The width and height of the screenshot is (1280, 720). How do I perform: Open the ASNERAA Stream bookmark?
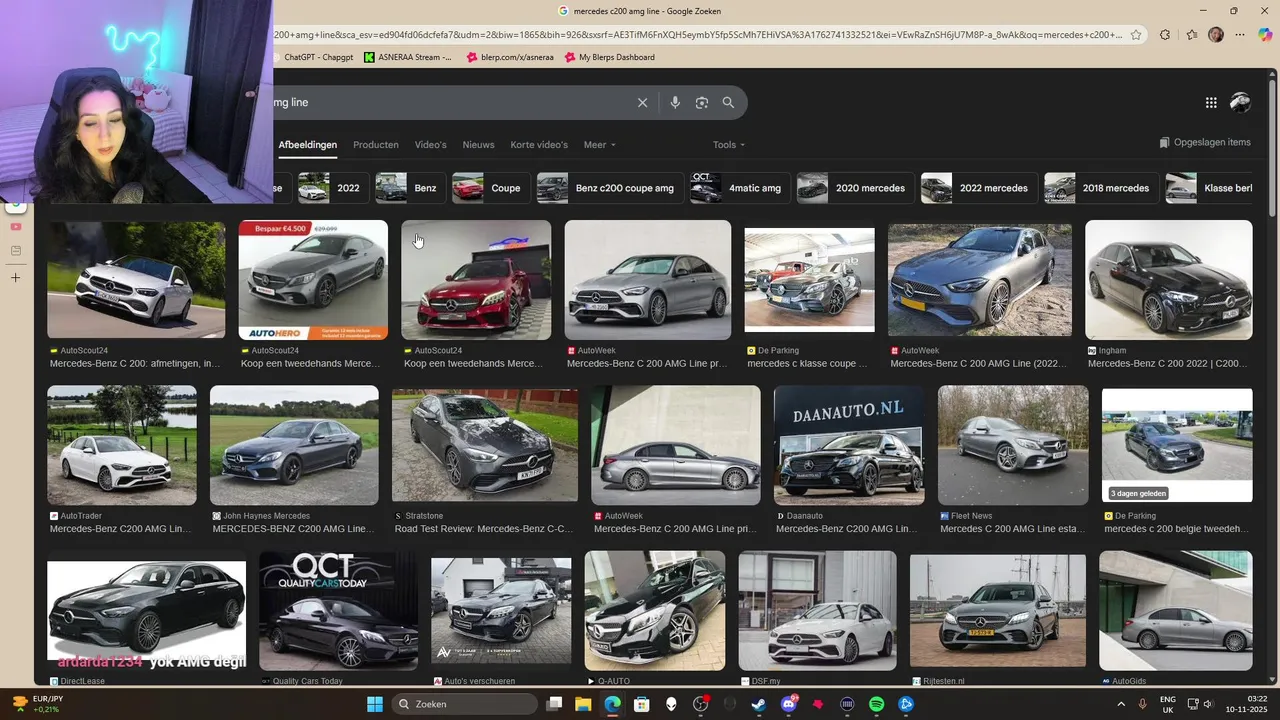(x=407, y=57)
